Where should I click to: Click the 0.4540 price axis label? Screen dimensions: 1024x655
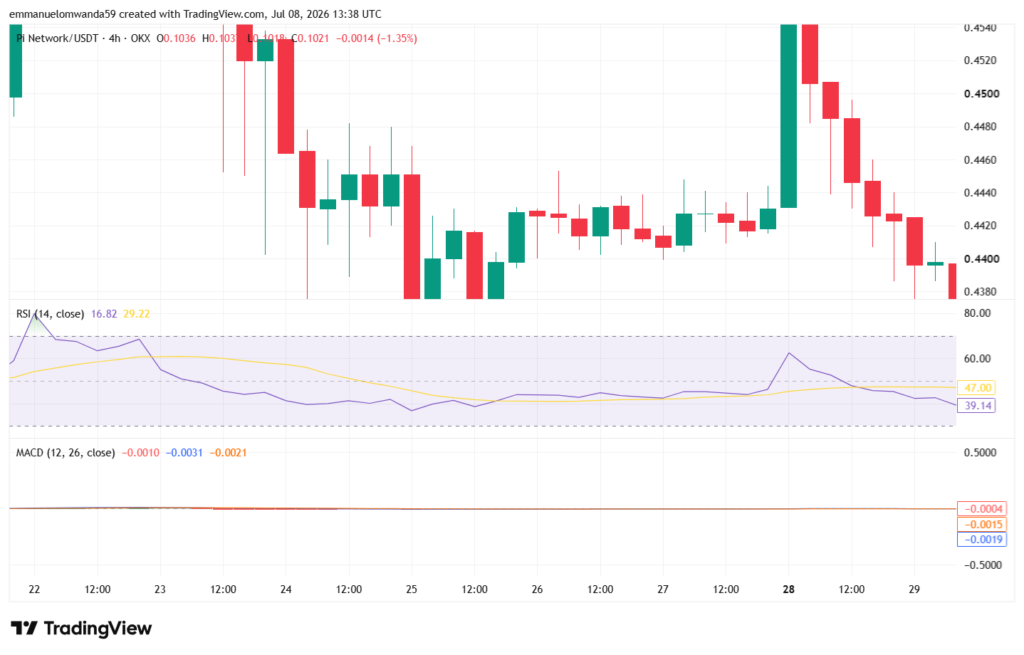pyautogui.click(x=980, y=28)
